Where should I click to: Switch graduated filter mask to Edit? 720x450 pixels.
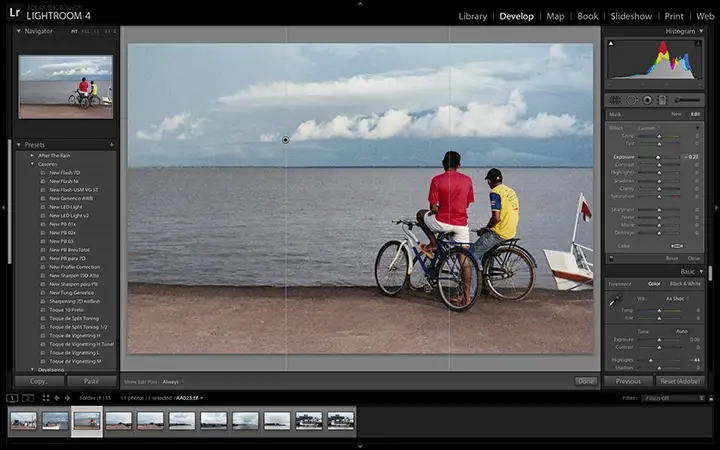pyautogui.click(x=695, y=114)
